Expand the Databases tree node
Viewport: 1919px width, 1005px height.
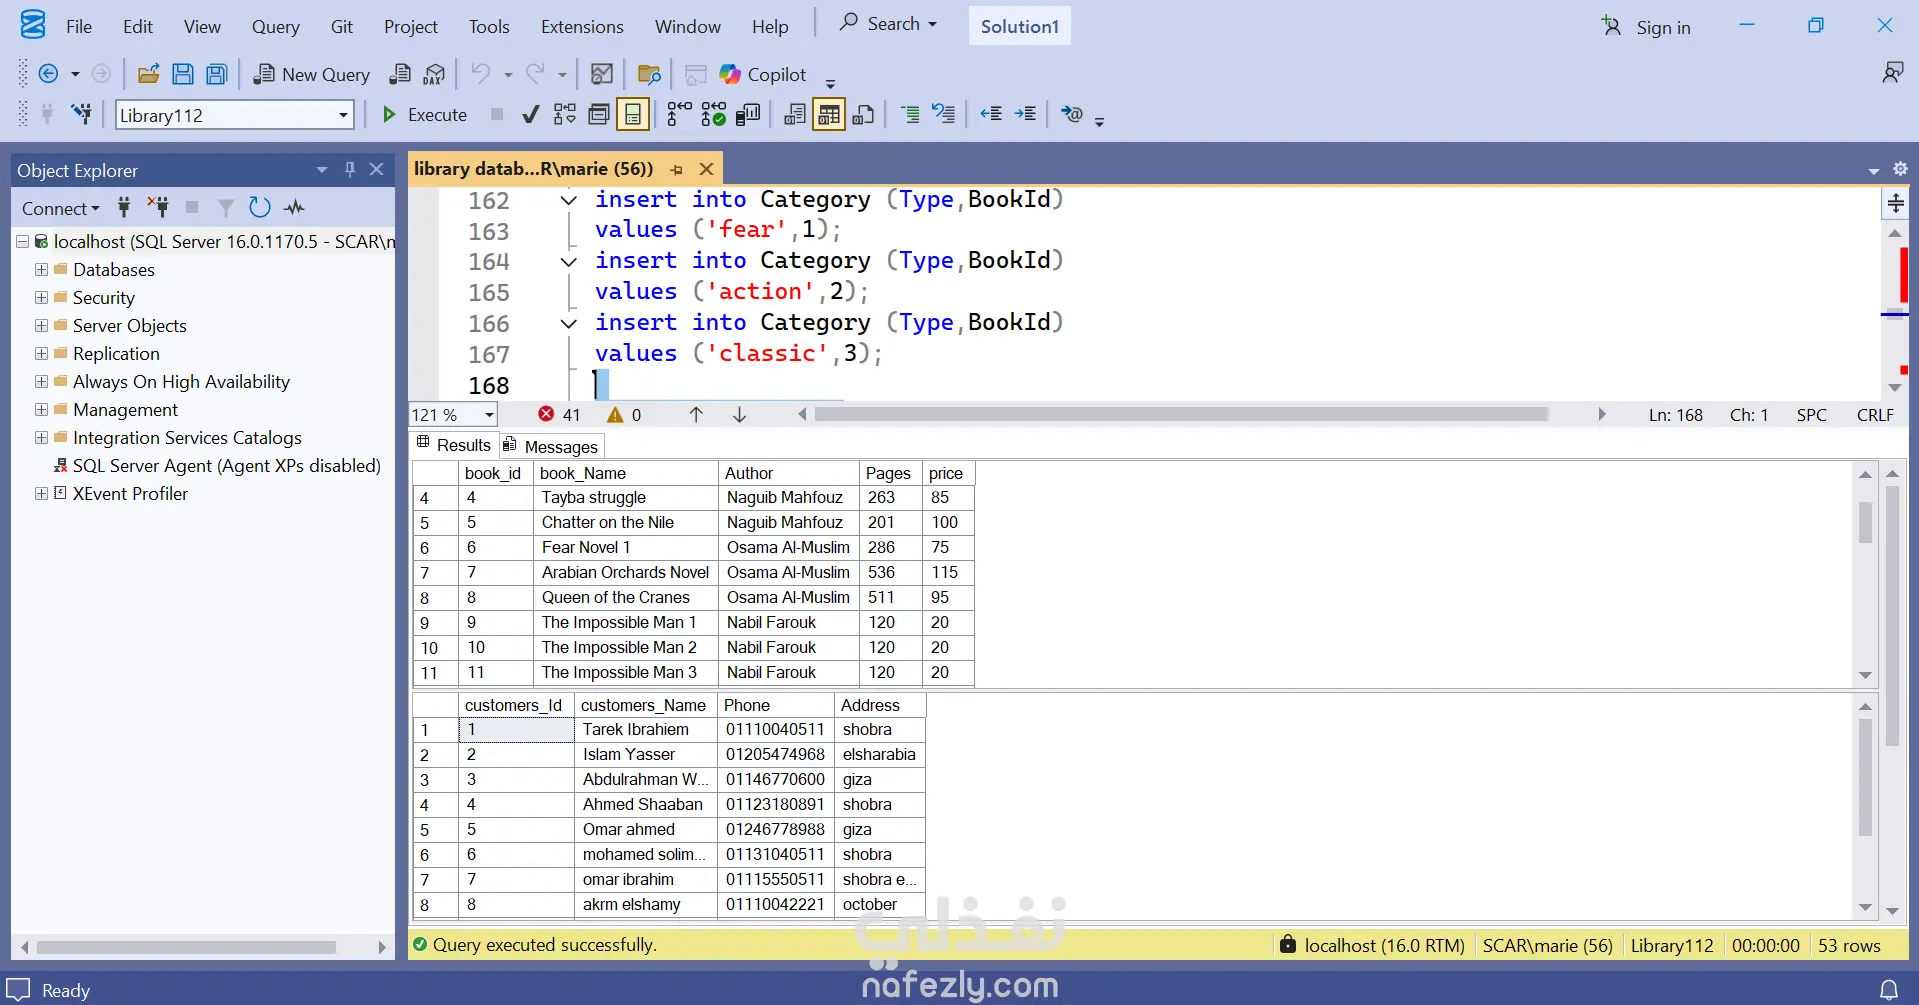pos(41,270)
